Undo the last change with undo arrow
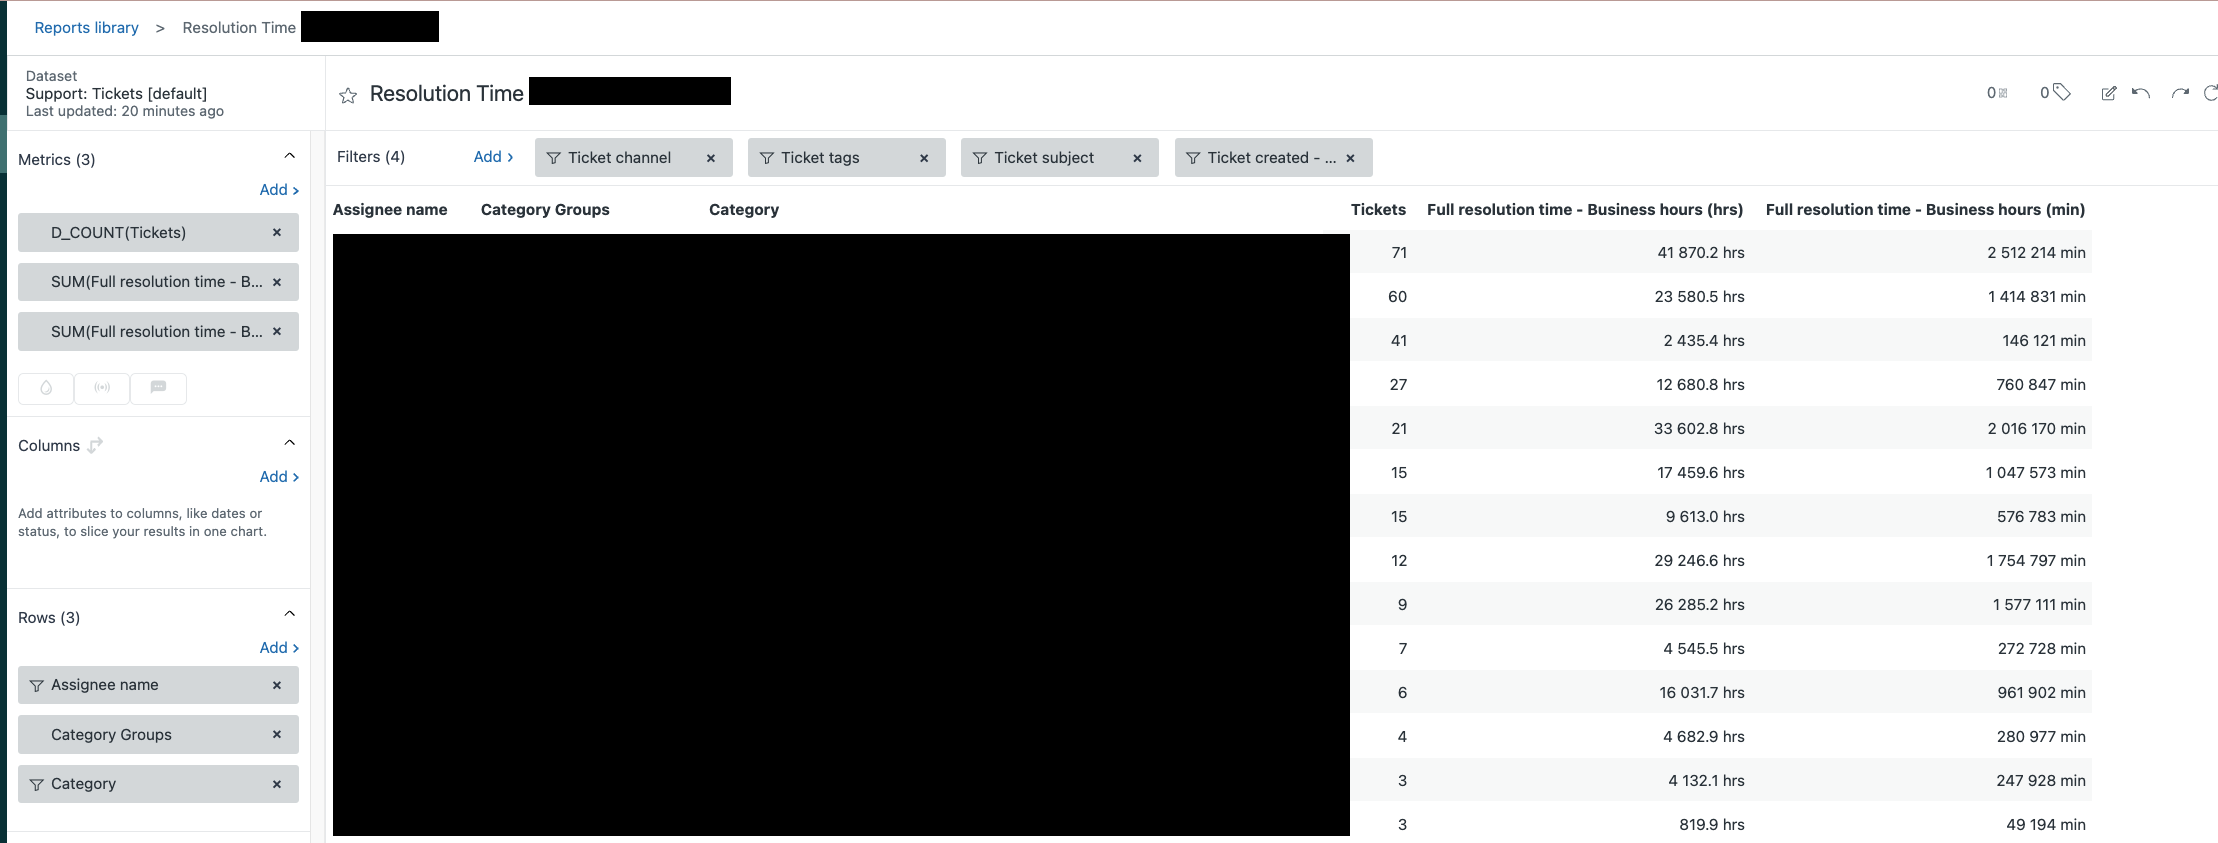 [x=2140, y=93]
